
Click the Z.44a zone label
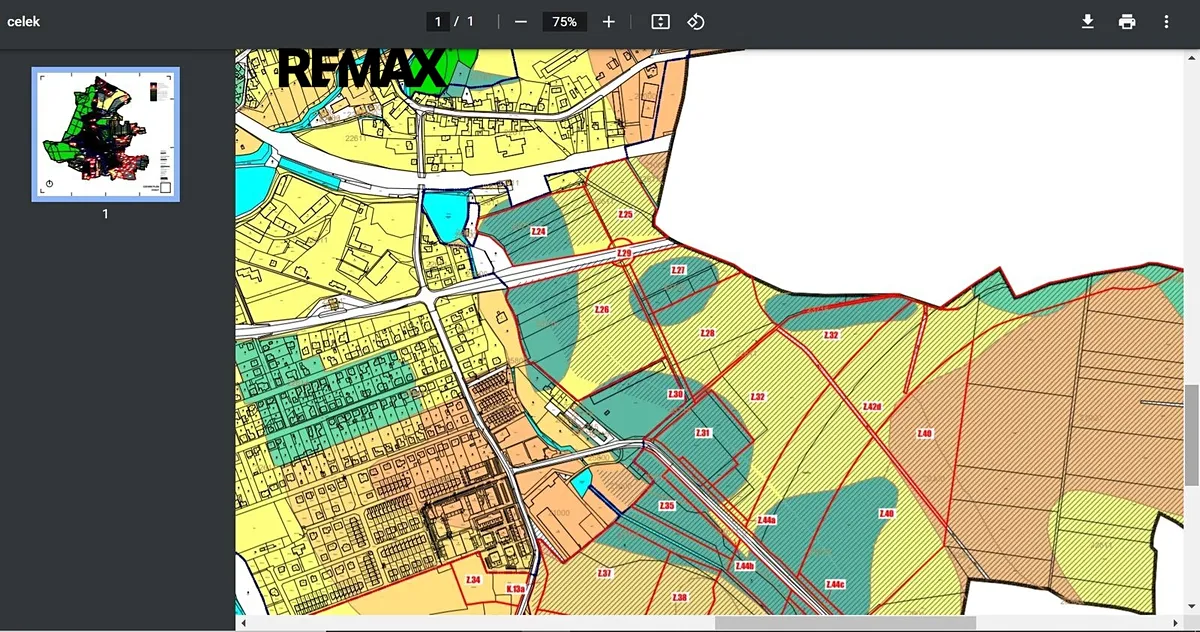766,520
